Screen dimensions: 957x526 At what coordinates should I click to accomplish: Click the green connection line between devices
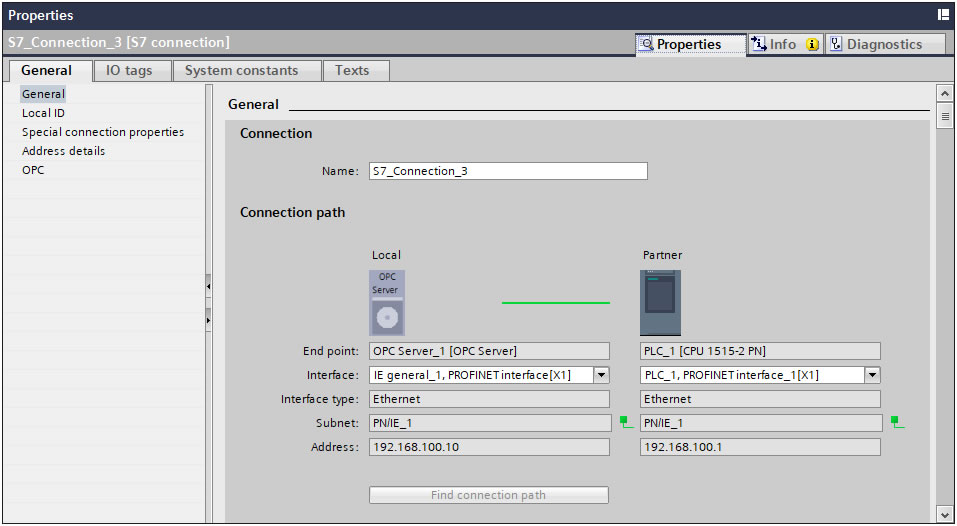(x=556, y=303)
